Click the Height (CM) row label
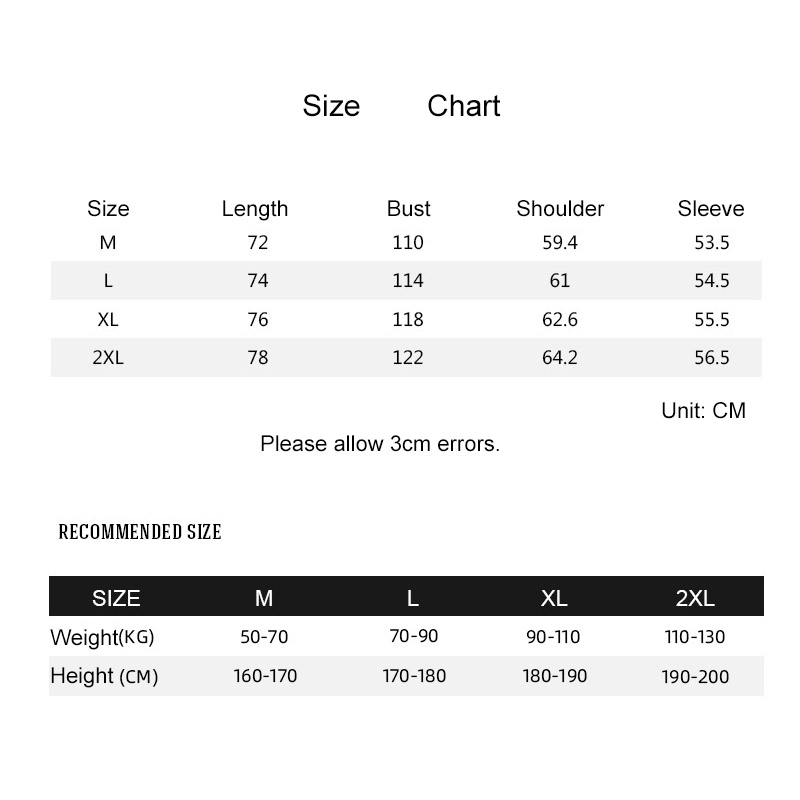Screen dimensions: 800x800 pyautogui.click(x=104, y=677)
